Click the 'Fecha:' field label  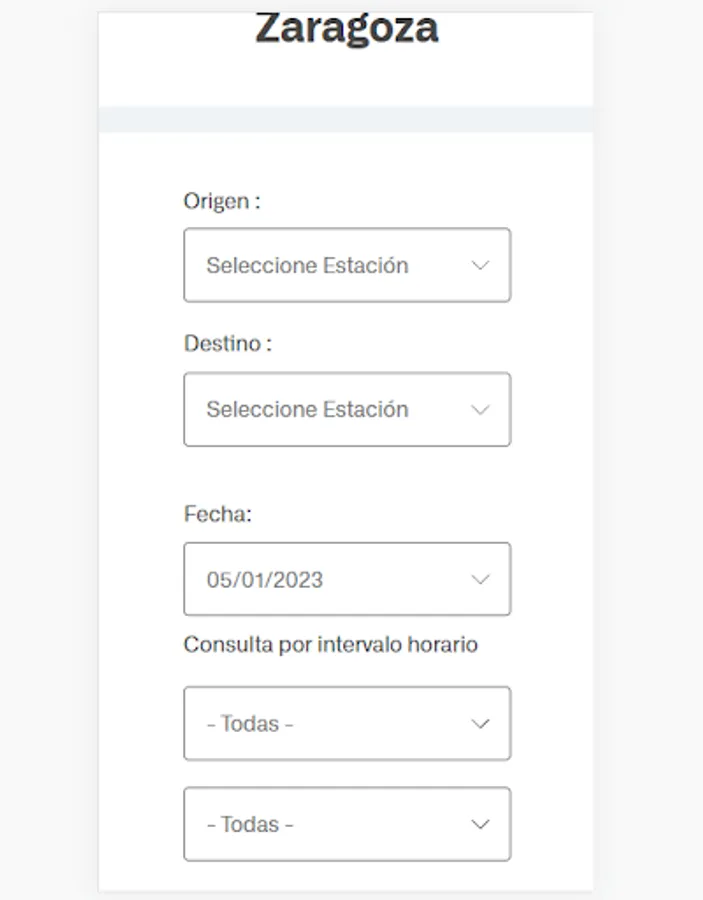218,514
